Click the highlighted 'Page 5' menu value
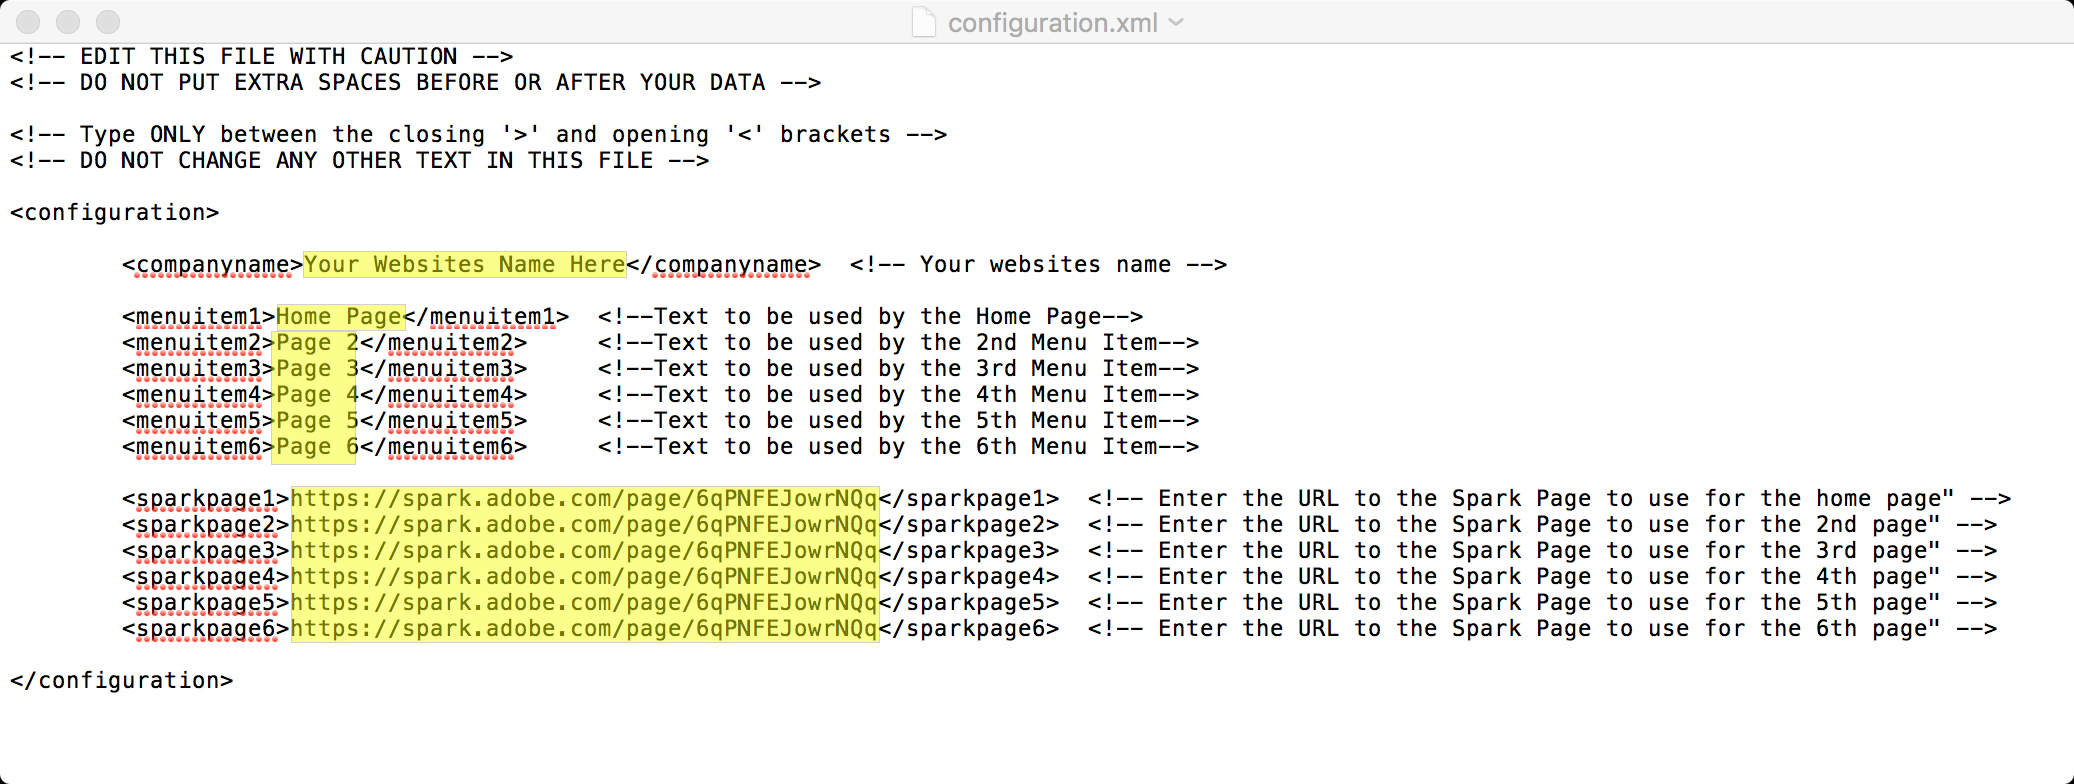 point(316,421)
